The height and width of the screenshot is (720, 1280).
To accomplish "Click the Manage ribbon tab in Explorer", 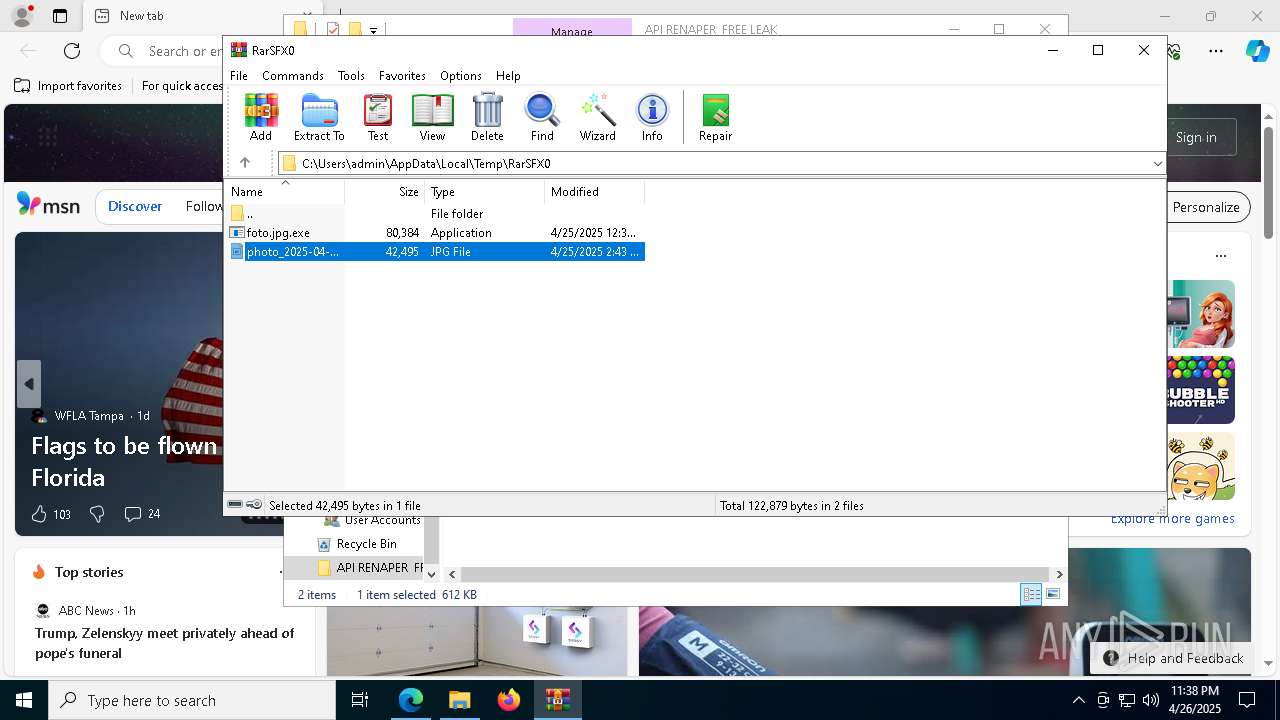I will 572,31.
